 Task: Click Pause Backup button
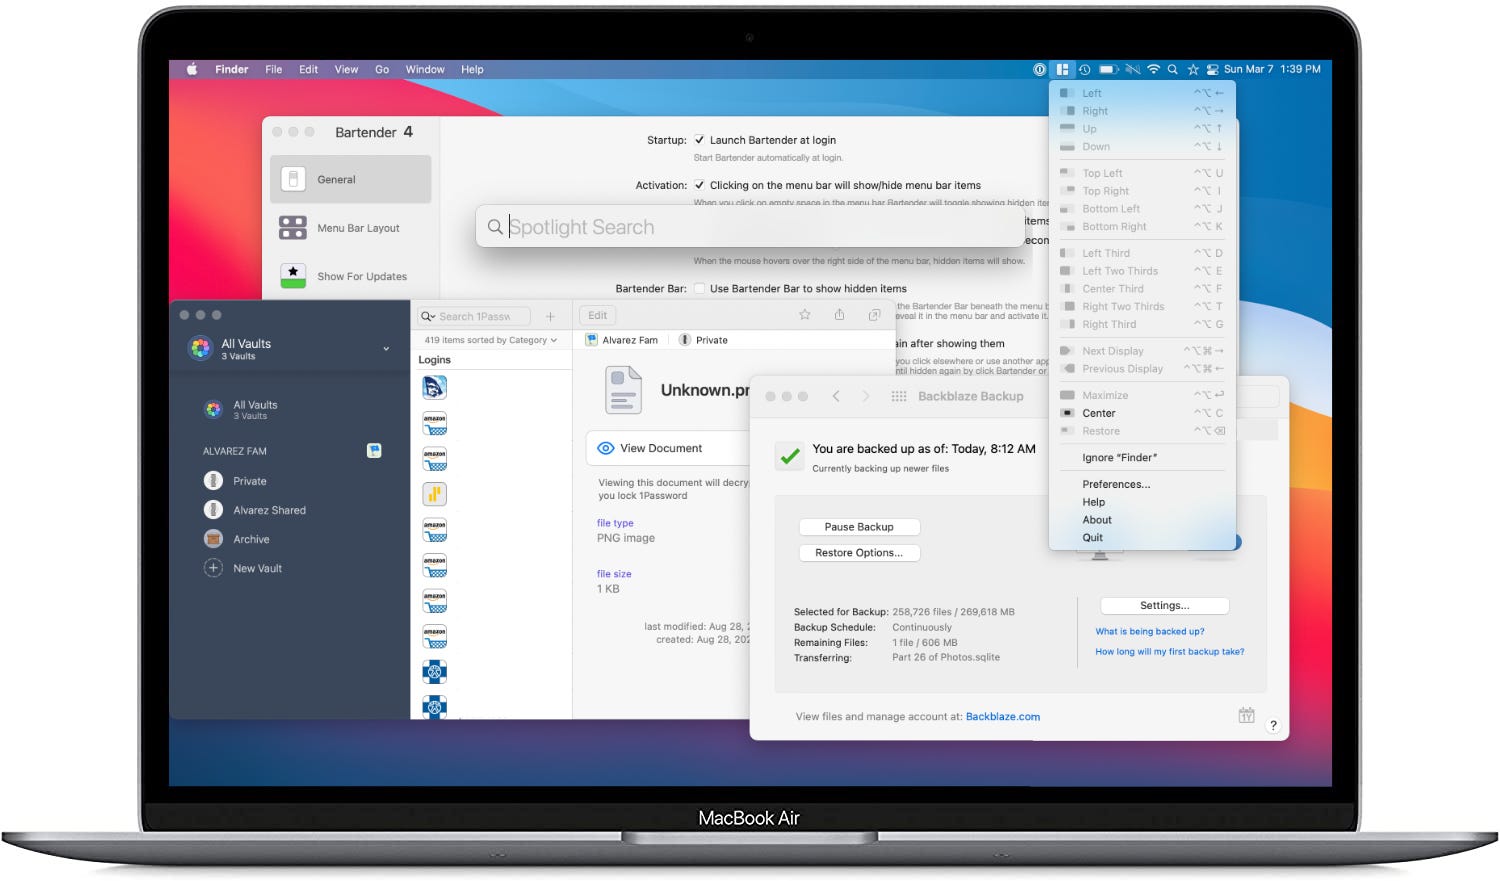tap(859, 527)
